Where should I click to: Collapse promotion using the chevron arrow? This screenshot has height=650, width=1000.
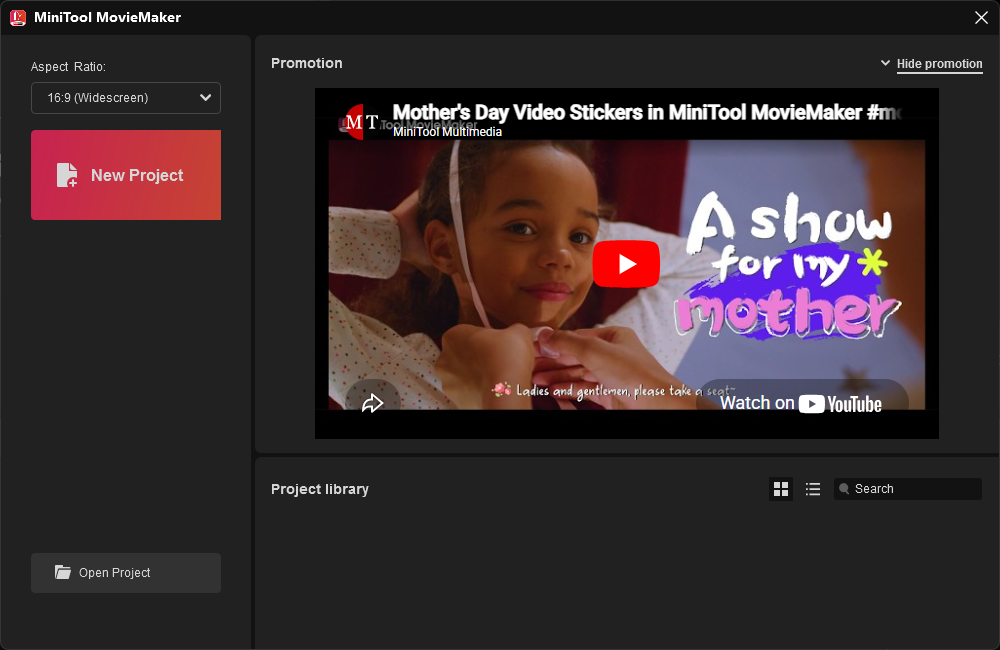[x=885, y=64]
